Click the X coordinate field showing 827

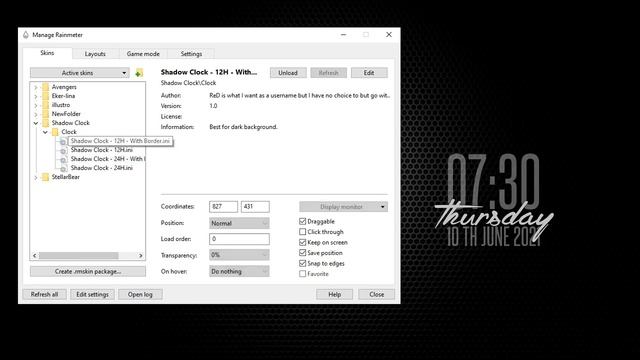click(x=223, y=207)
